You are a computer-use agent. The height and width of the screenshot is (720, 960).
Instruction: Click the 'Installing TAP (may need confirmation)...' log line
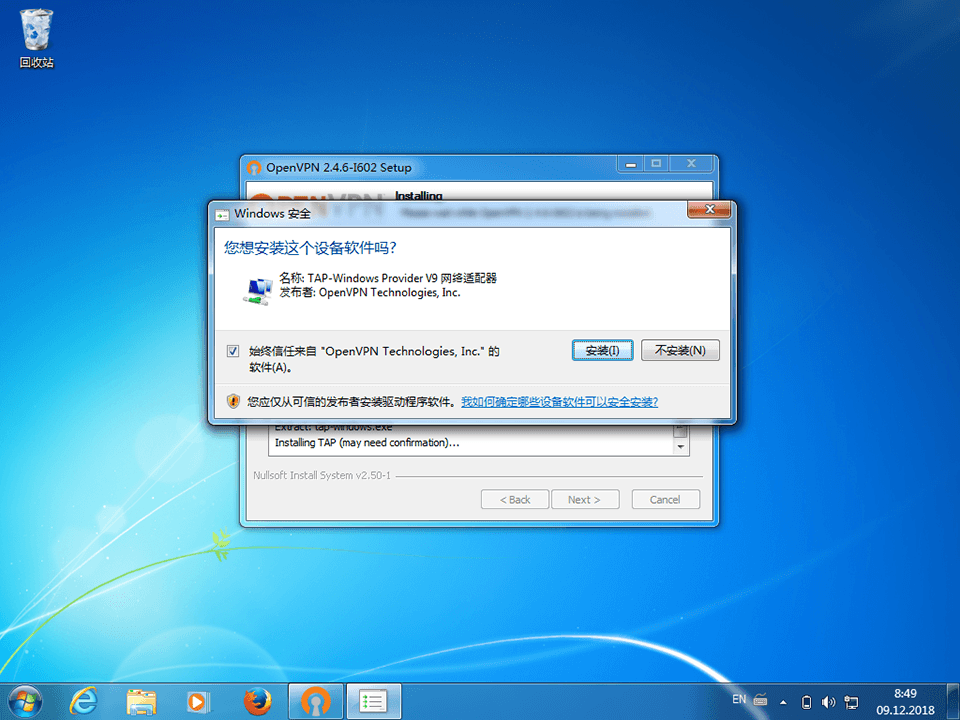tap(367, 443)
